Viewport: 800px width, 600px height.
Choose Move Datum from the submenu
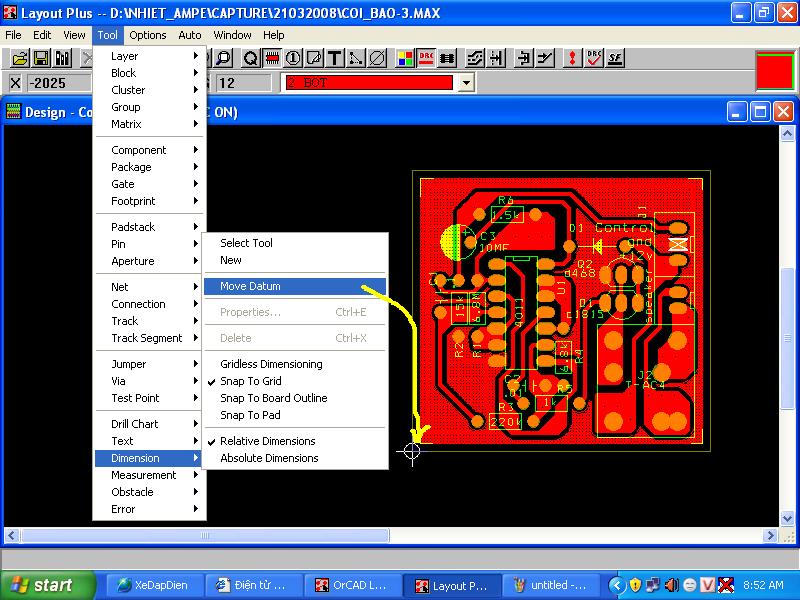pyautogui.click(x=250, y=286)
